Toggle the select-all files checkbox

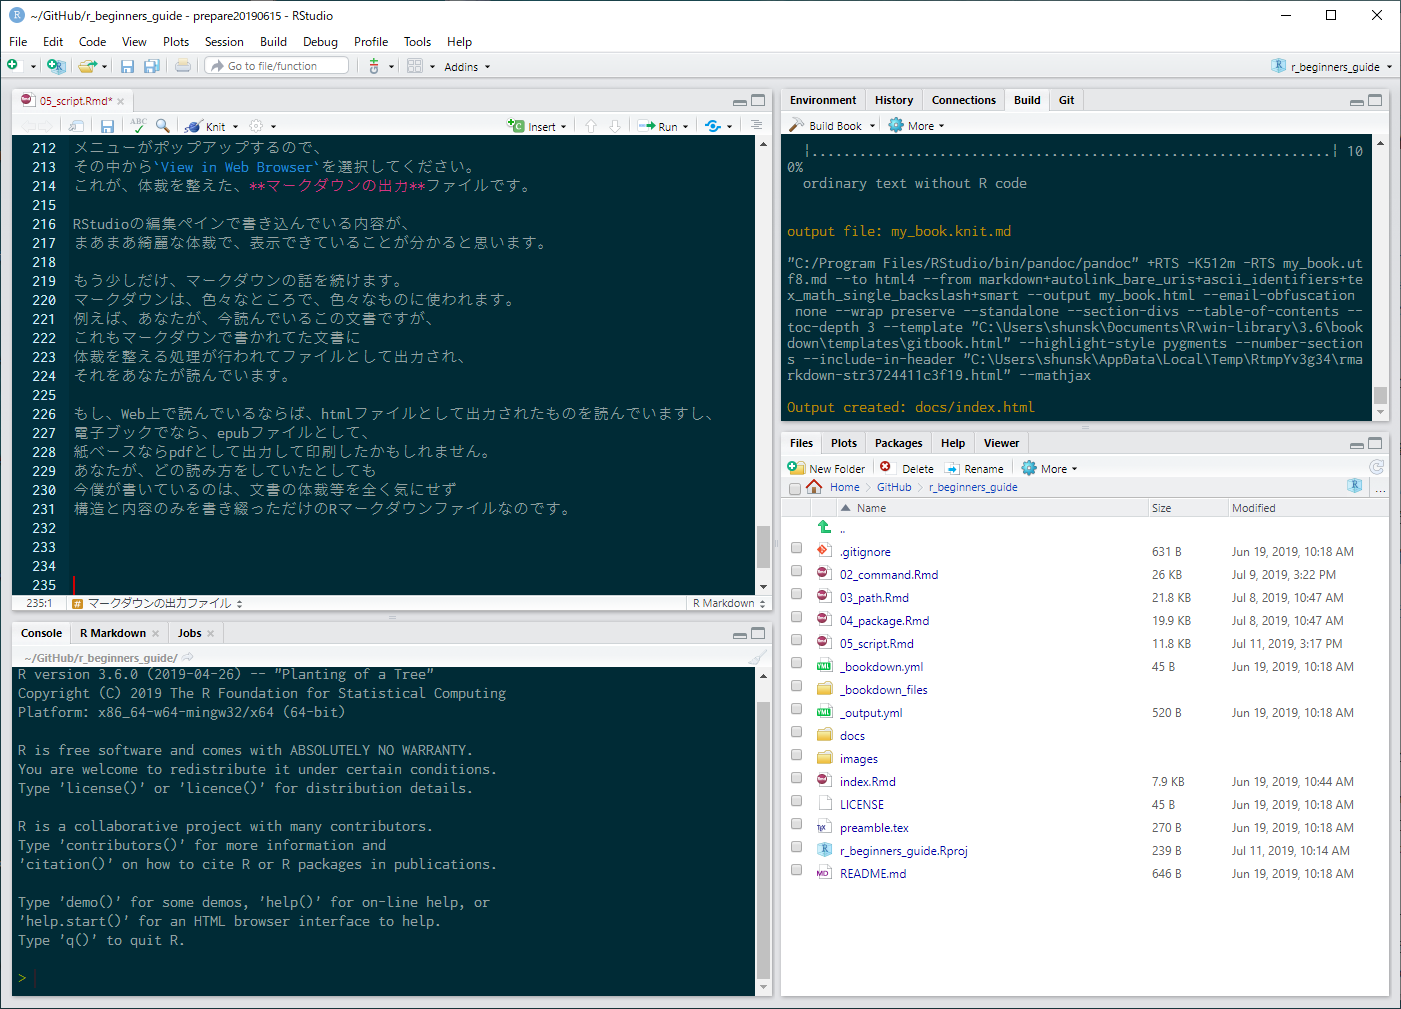(x=795, y=489)
